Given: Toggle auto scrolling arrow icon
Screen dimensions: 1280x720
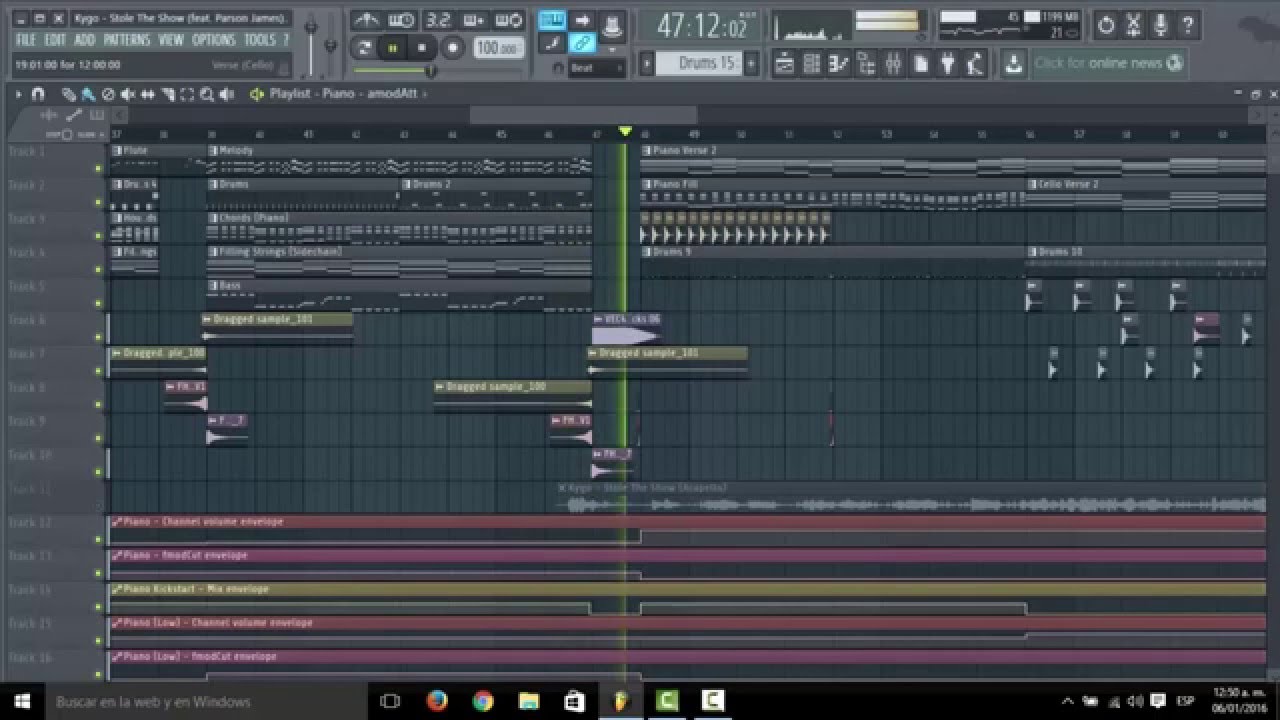Looking at the screenshot, I should tap(582, 20).
